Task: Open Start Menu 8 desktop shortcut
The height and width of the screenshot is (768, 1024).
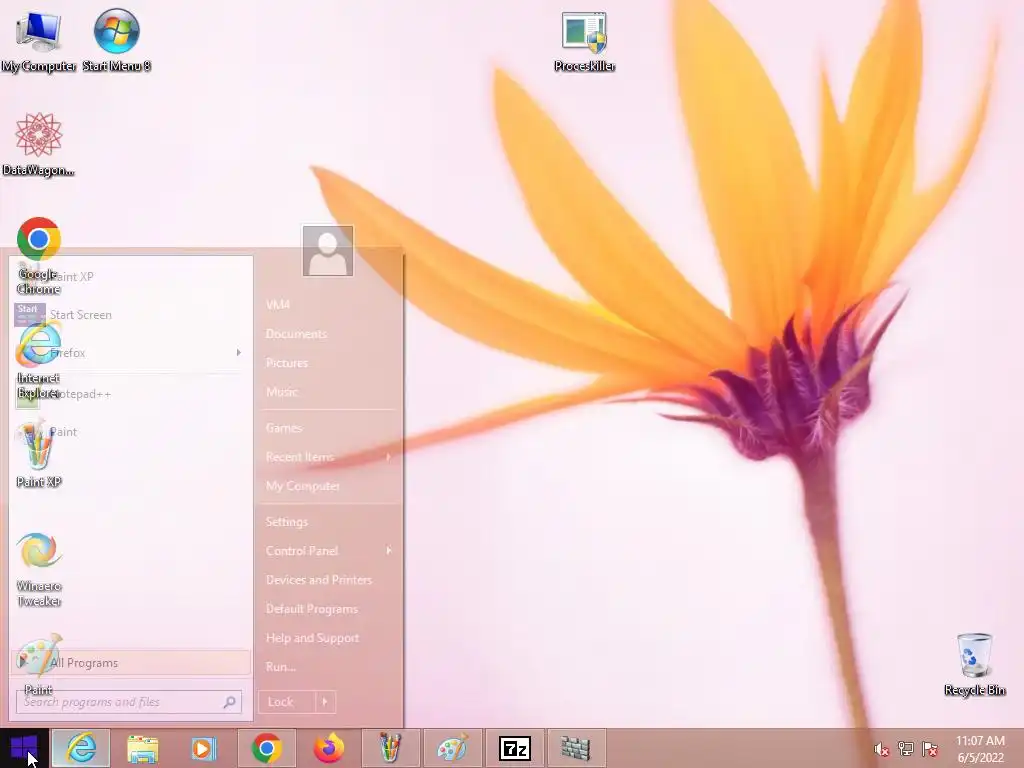Action: click(x=116, y=40)
